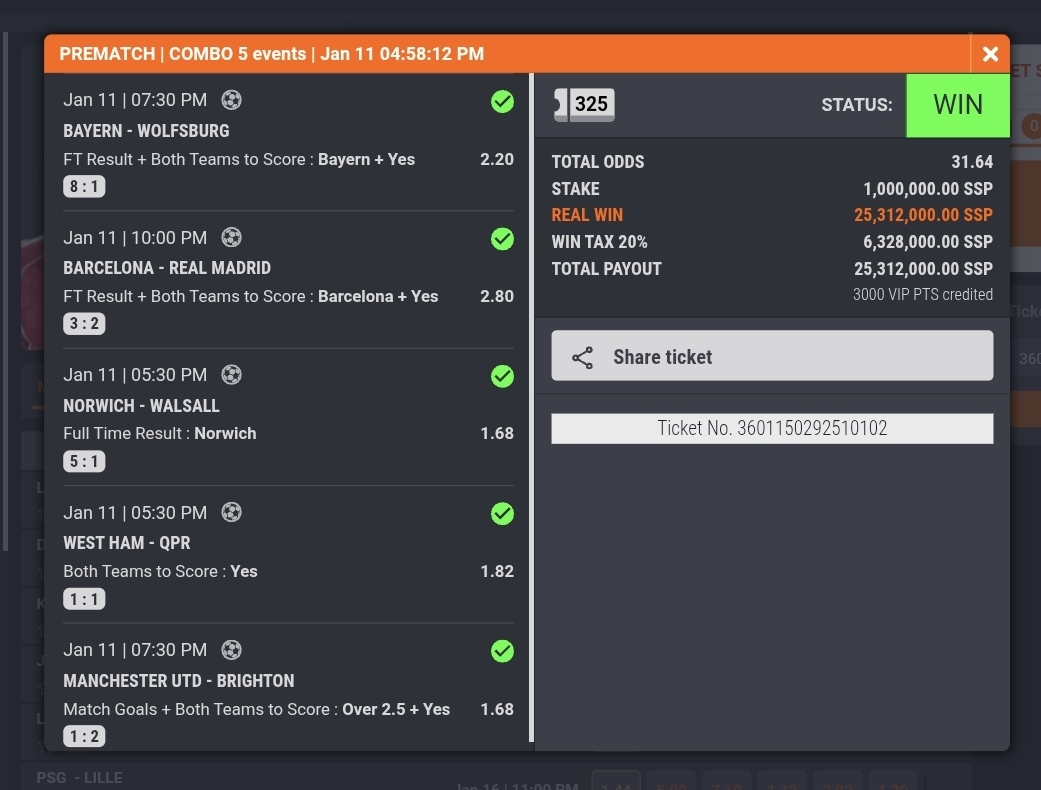Viewport: 1041px width, 790px height.
Task: Click the soccer ball icon for West Ham - QPR
Action: [231, 513]
